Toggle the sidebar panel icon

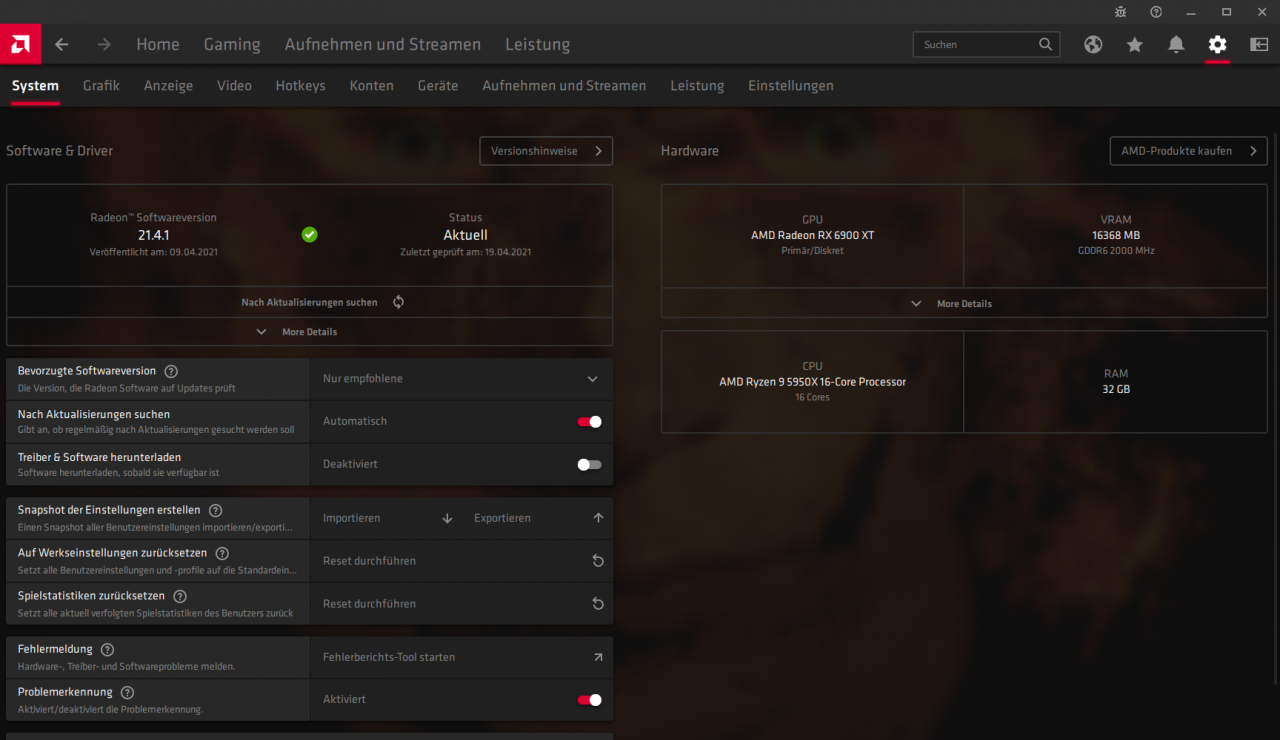1259,44
